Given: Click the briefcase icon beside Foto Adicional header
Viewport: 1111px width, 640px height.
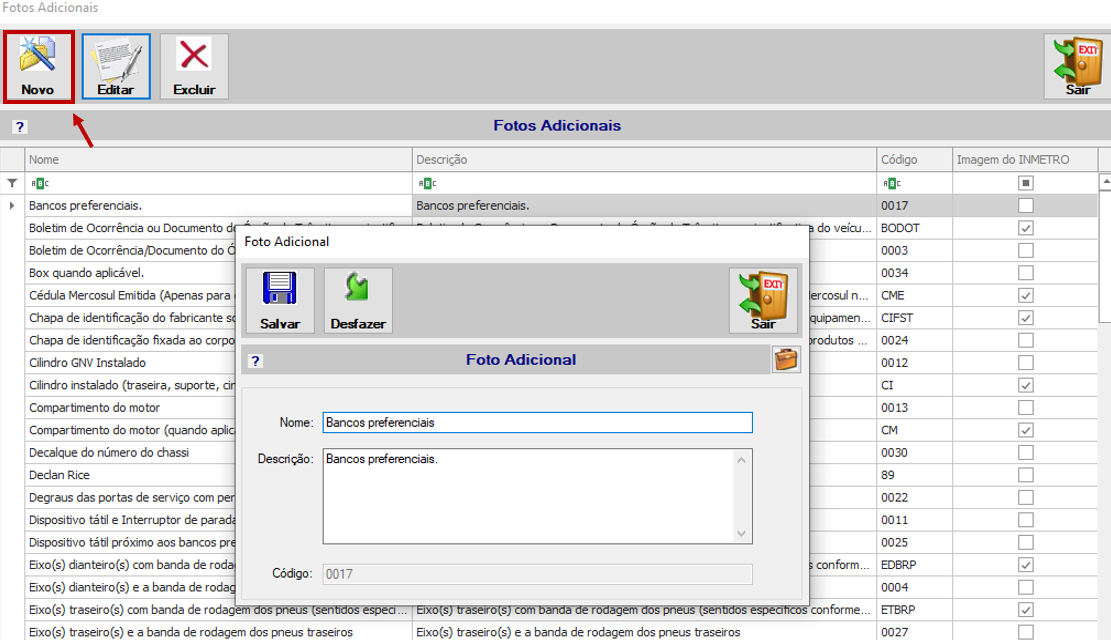Looking at the screenshot, I should 786,359.
